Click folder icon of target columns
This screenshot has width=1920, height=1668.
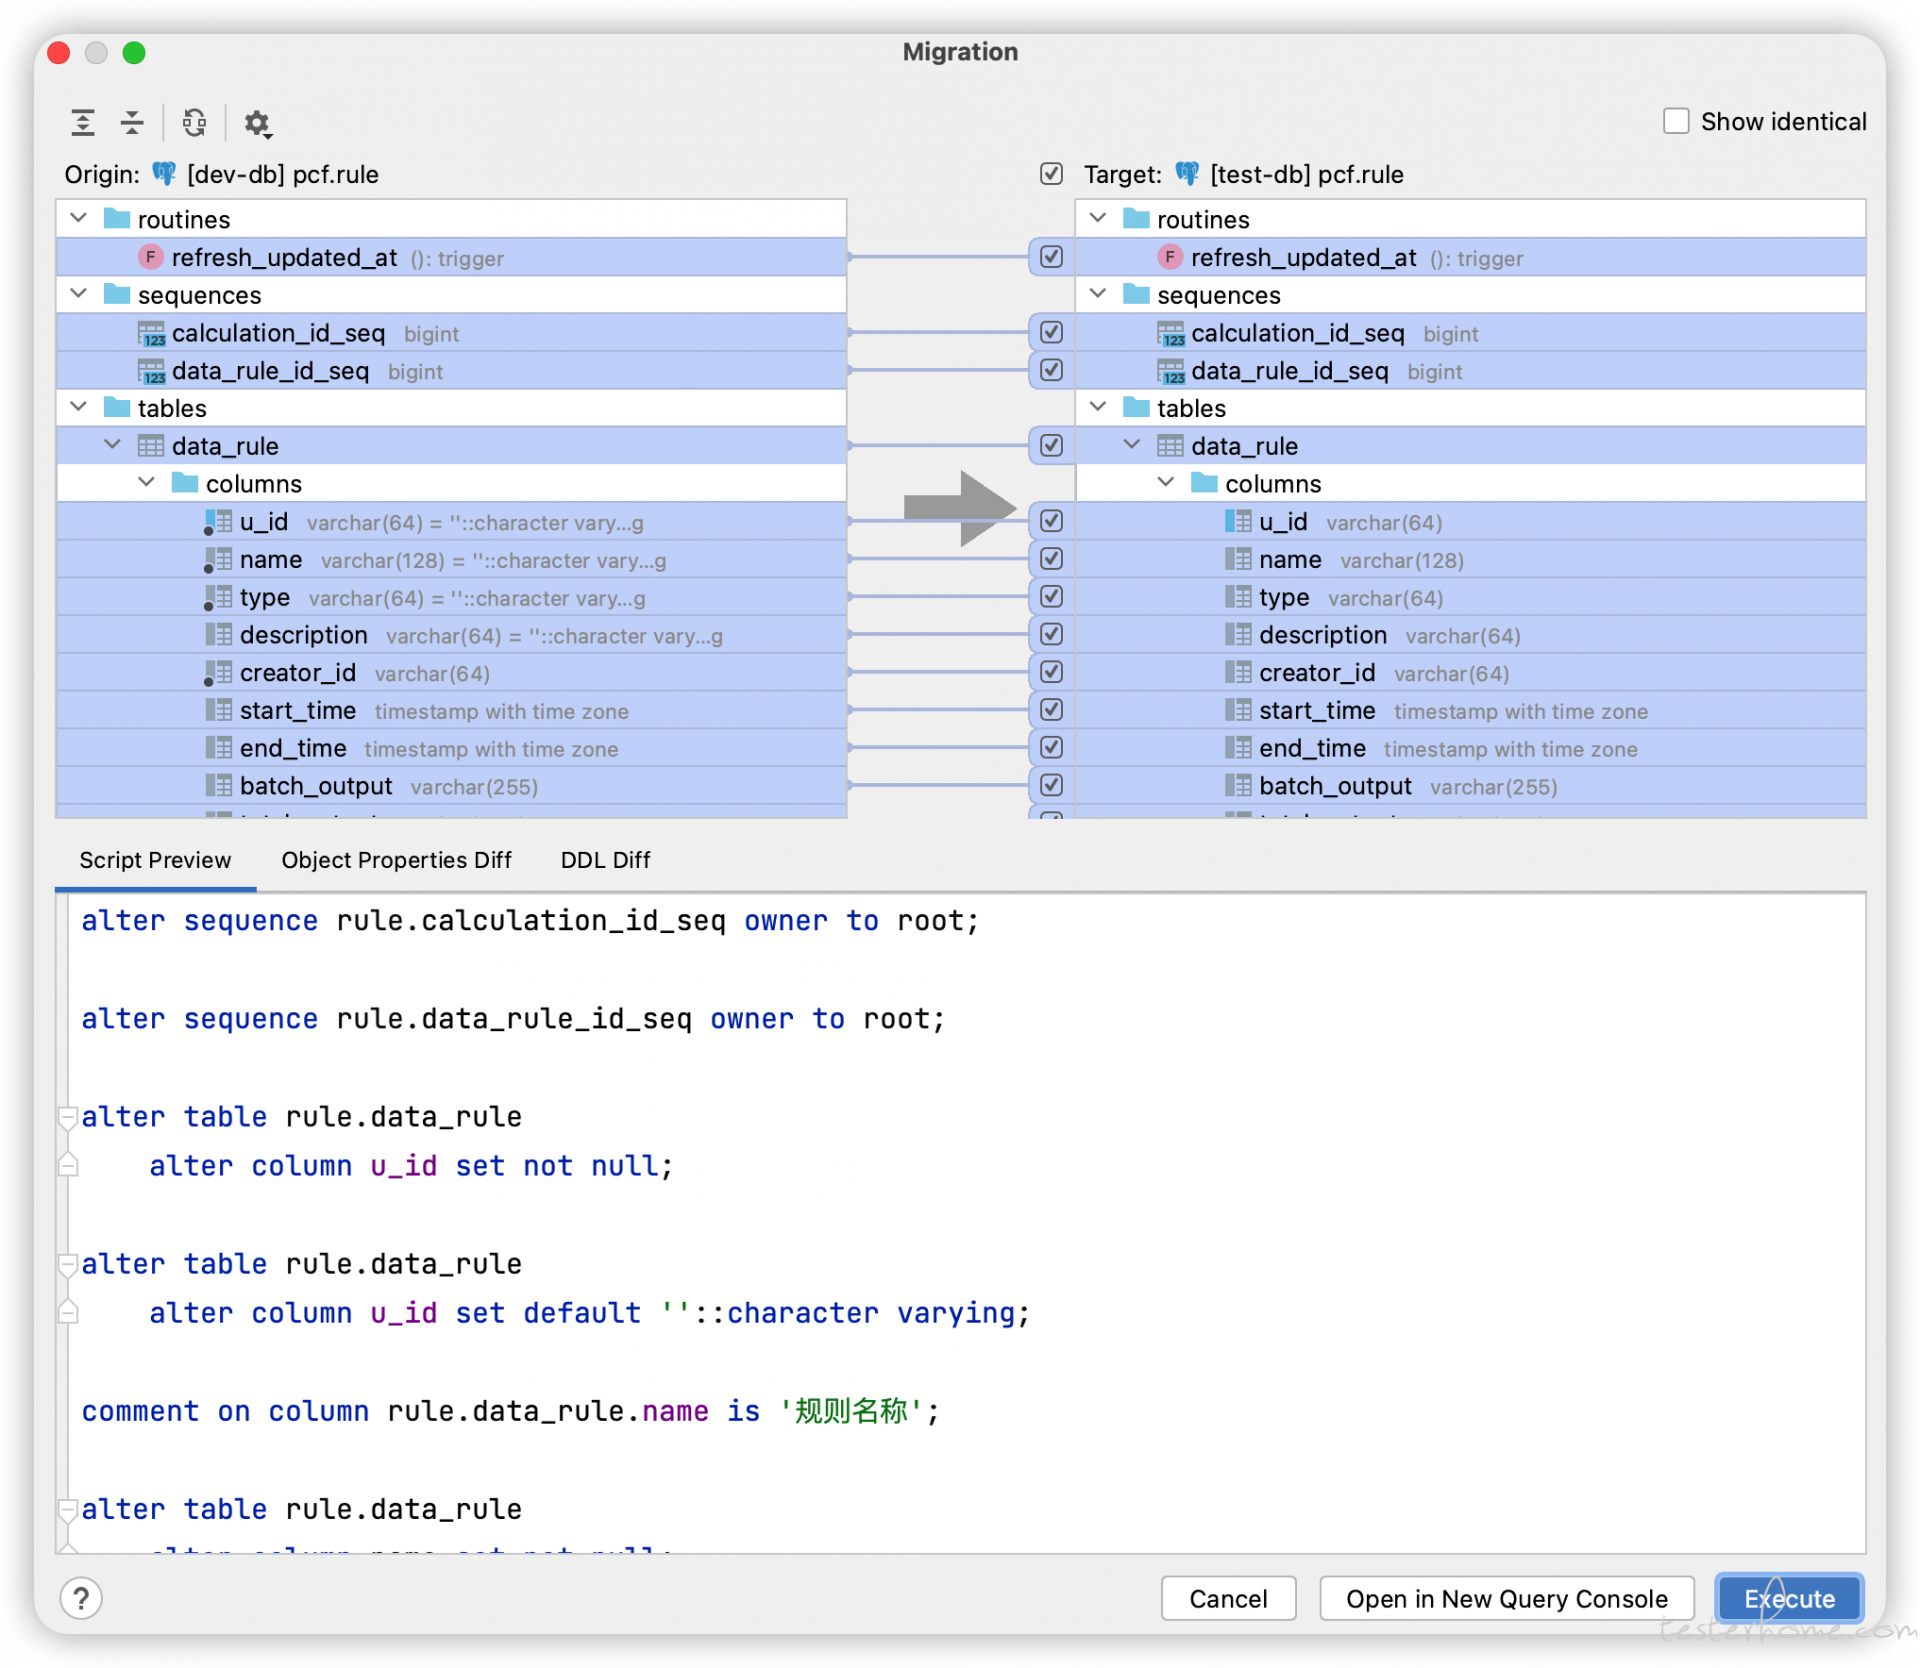tap(1204, 483)
